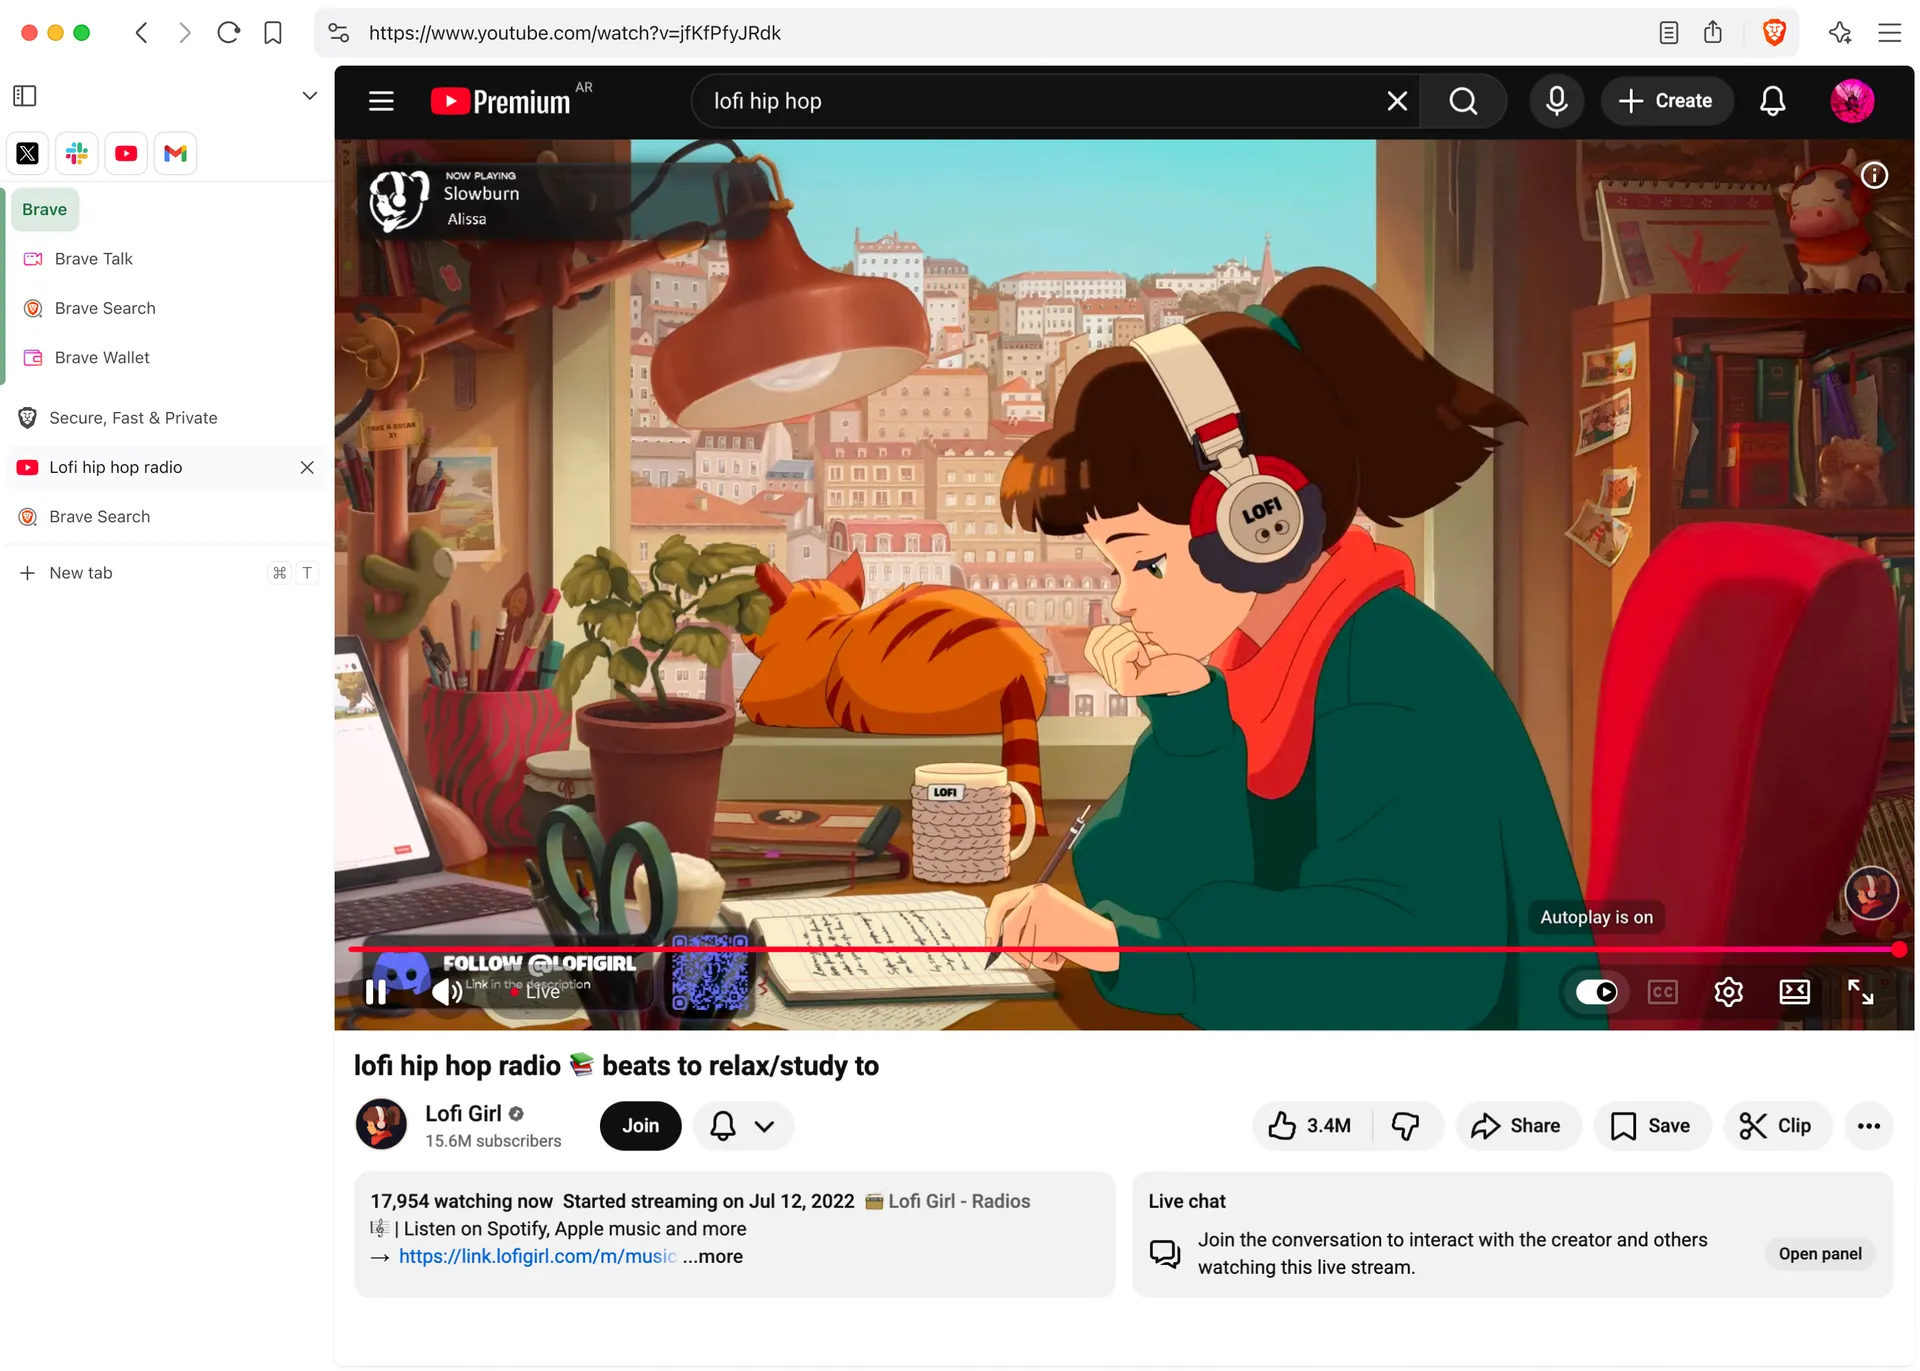Open the link.lofigirl.com music link
This screenshot has width=1920, height=1371.
point(537,1256)
